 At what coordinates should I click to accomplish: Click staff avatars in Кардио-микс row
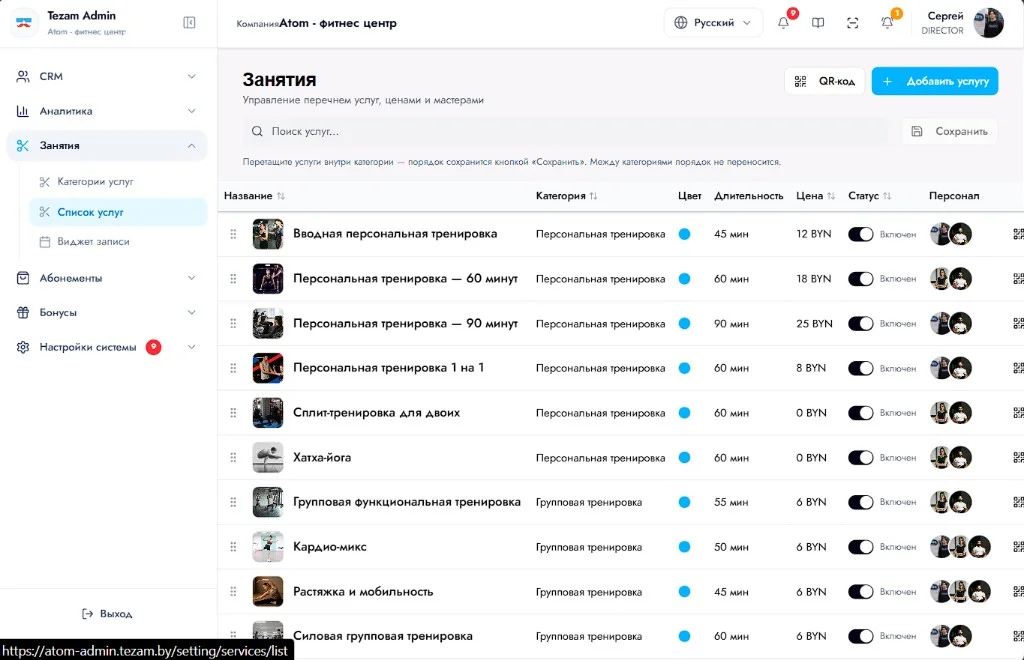(x=960, y=547)
